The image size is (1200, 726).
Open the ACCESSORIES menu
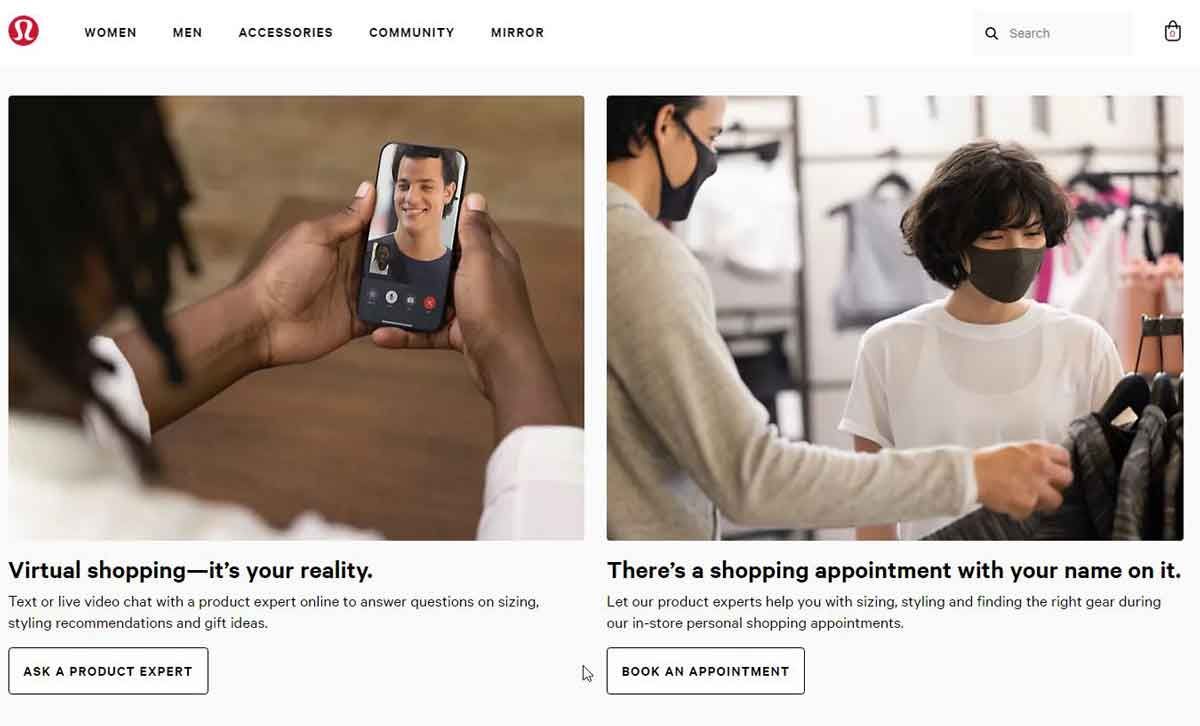(285, 32)
